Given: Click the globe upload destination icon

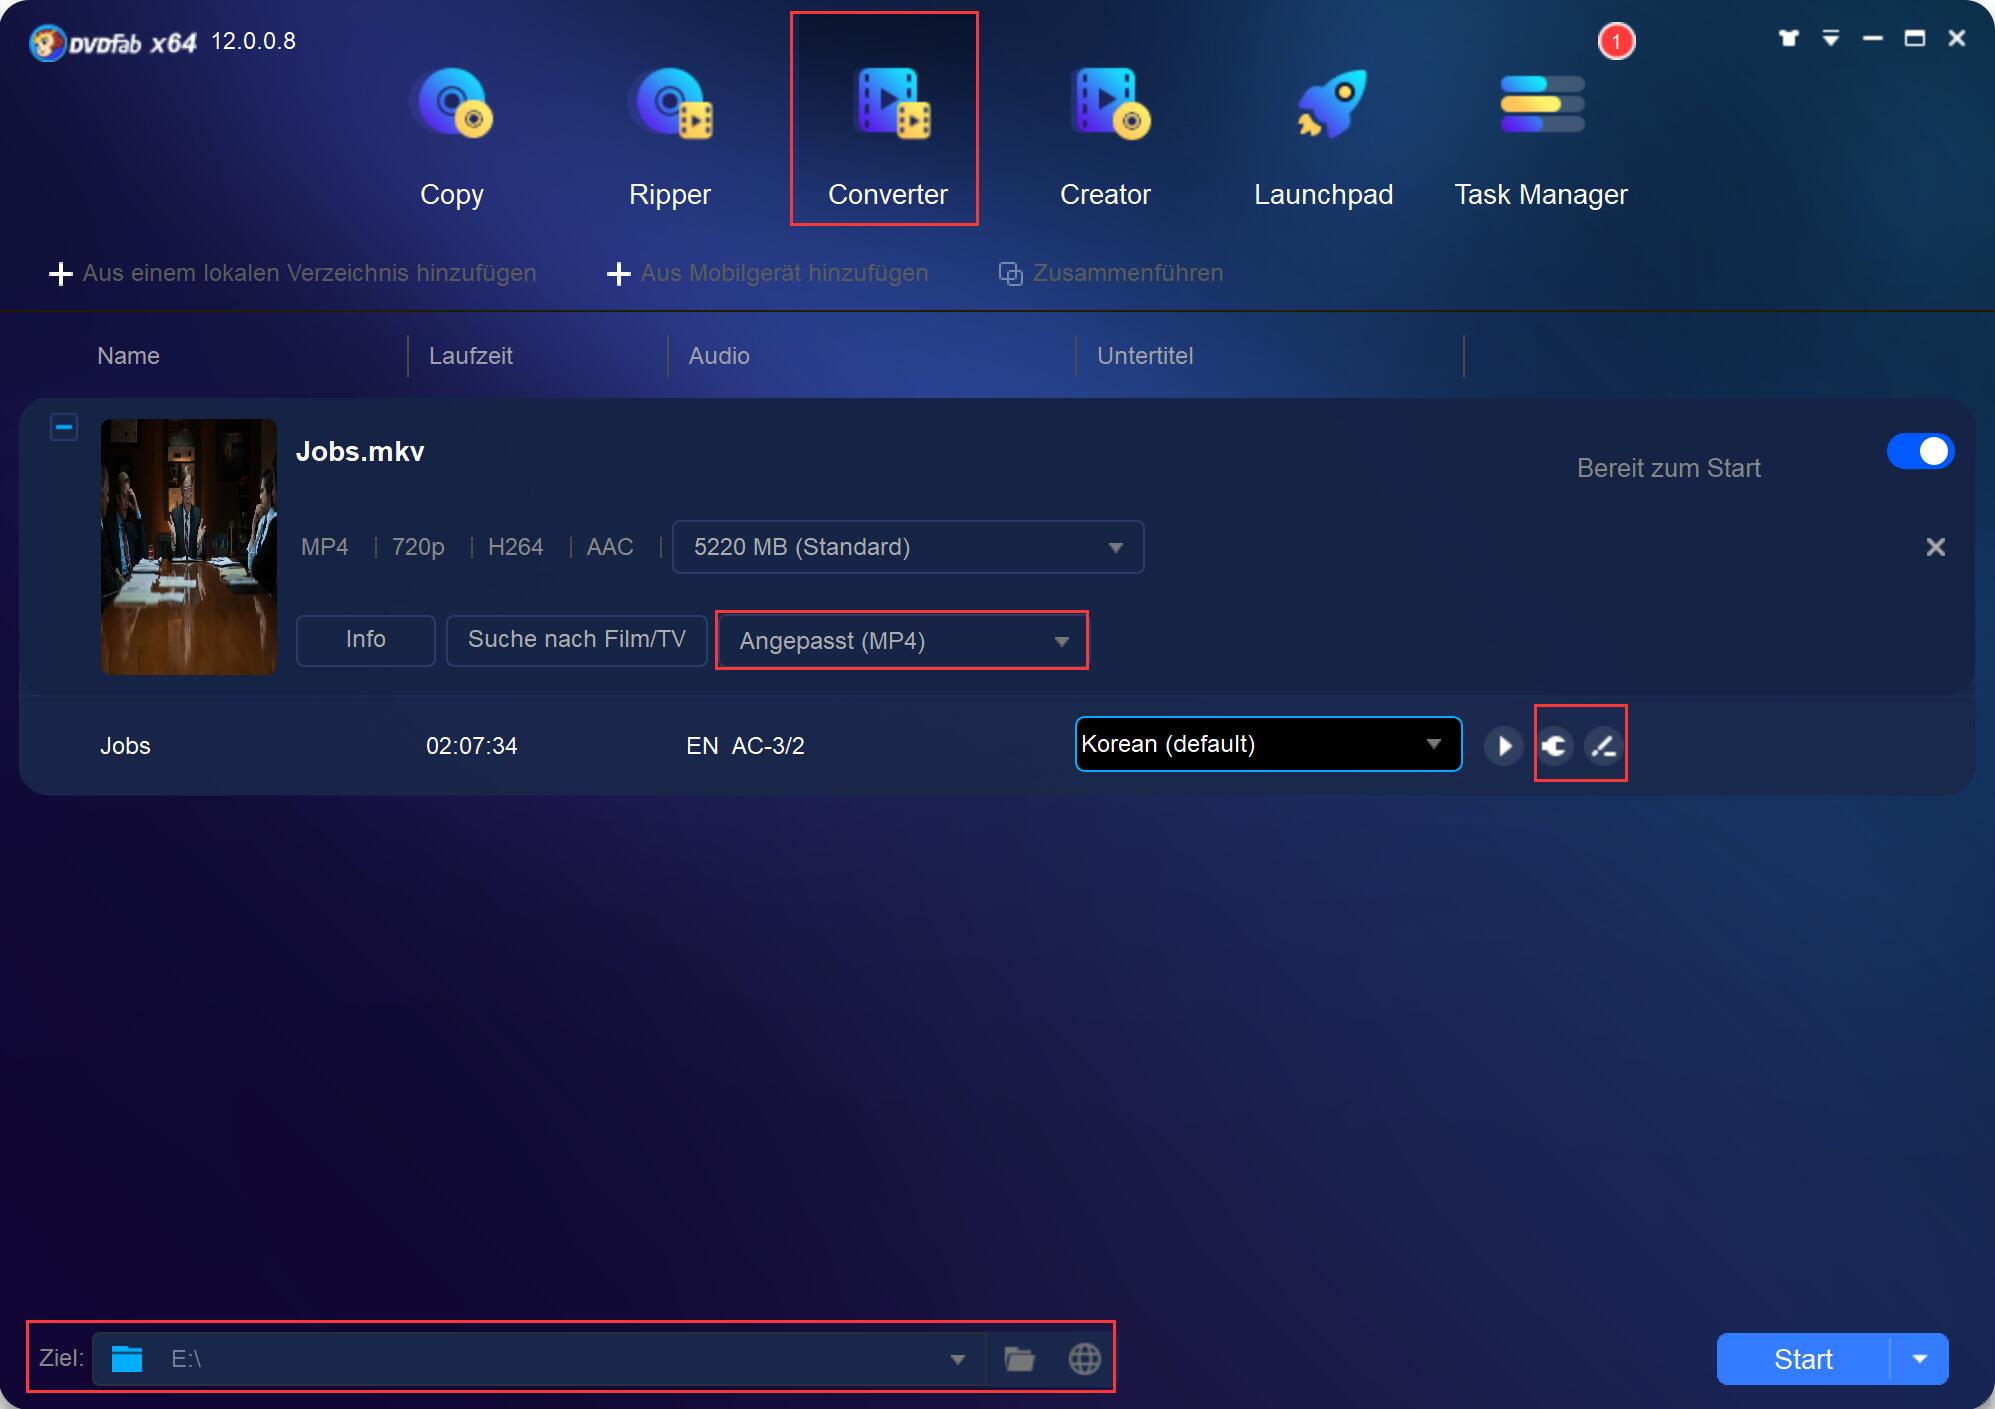Looking at the screenshot, I should point(1084,1359).
